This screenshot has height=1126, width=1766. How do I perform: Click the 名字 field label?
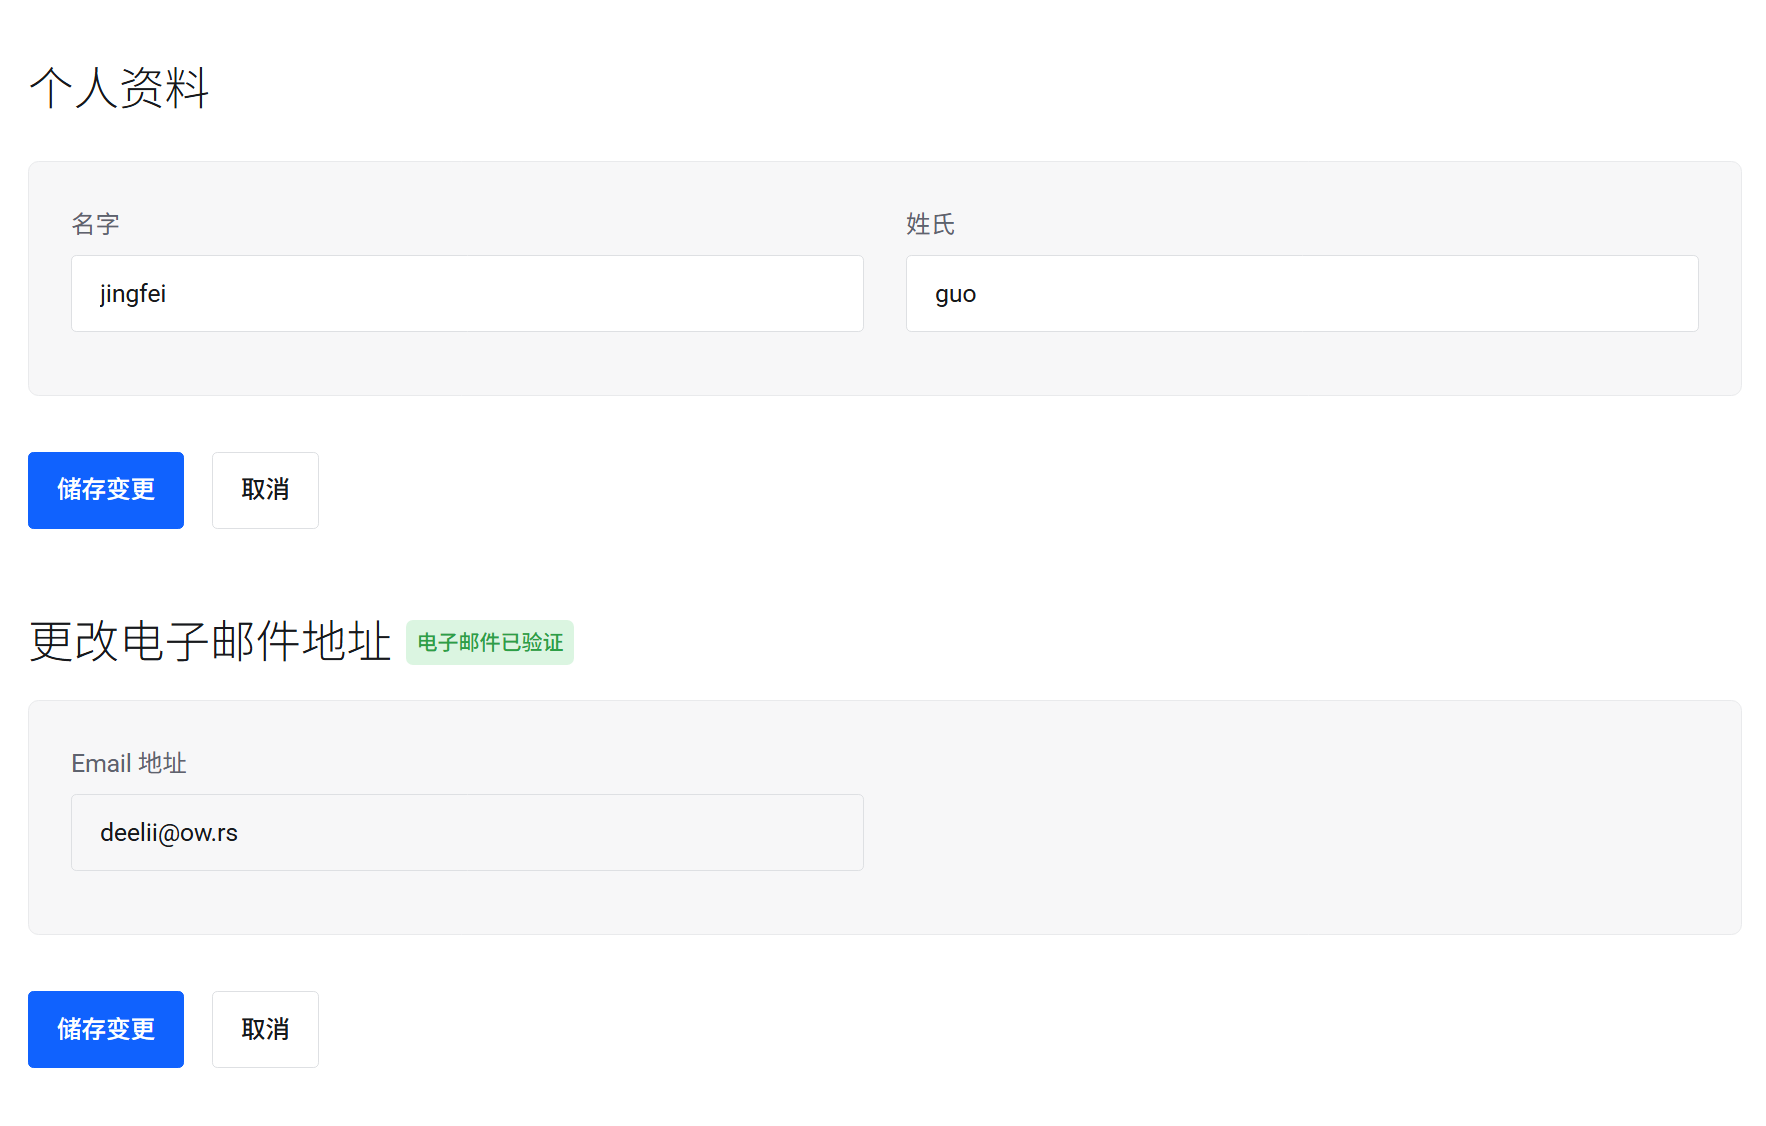coord(96,224)
